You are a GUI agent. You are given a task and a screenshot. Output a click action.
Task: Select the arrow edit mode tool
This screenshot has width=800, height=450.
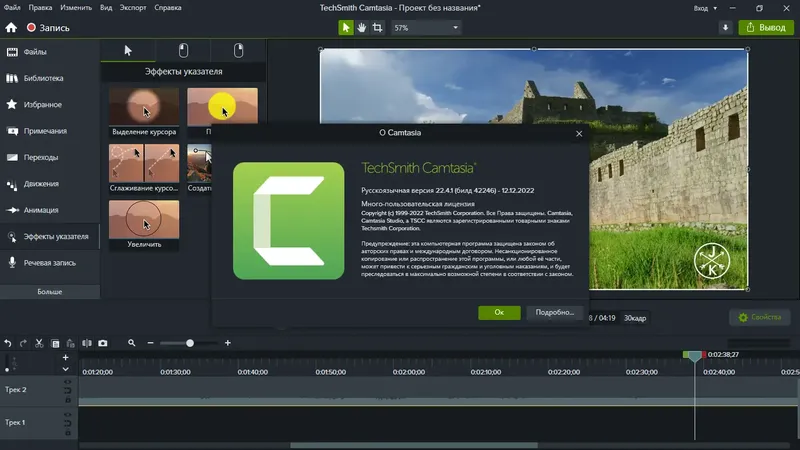pyautogui.click(x=345, y=28)
